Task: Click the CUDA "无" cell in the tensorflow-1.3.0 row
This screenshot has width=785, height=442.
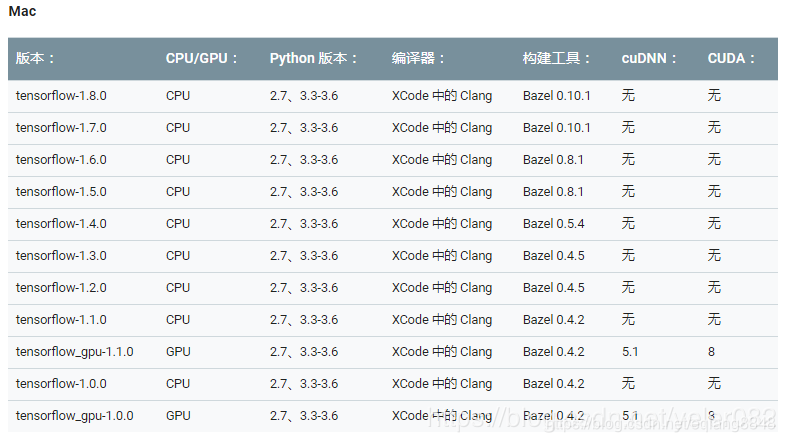Action: [714, 256]
